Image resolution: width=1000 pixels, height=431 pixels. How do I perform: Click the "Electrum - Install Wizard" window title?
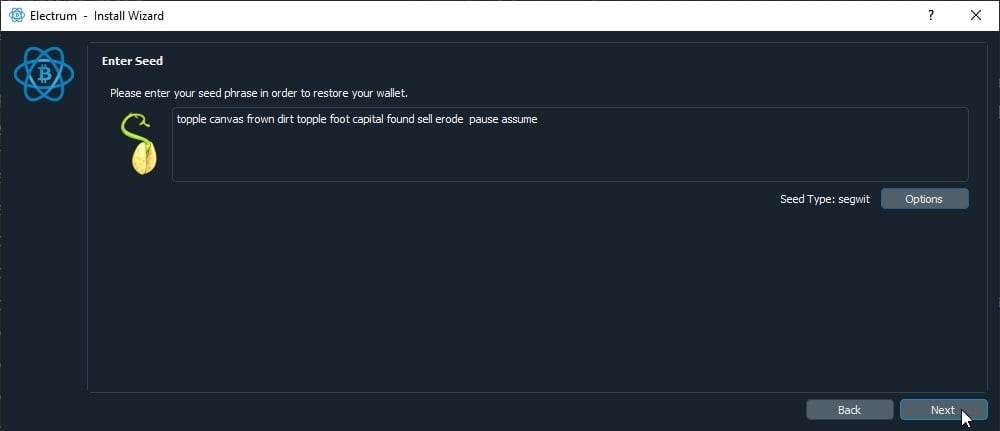[97, 16]
